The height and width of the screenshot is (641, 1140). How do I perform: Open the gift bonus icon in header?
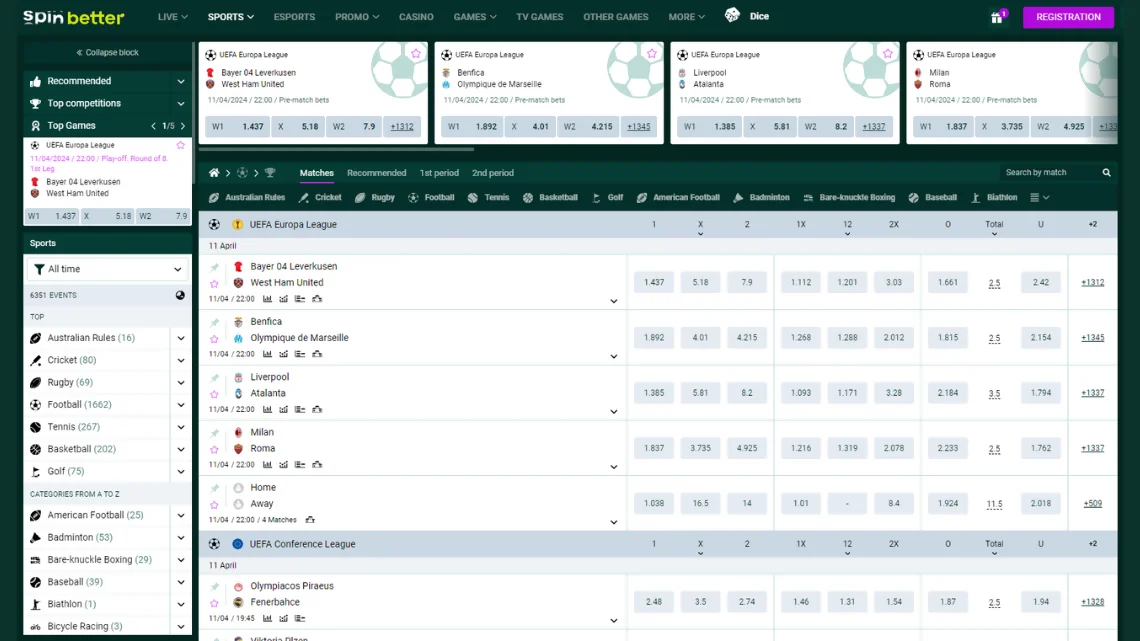click(x=997, y=17)
